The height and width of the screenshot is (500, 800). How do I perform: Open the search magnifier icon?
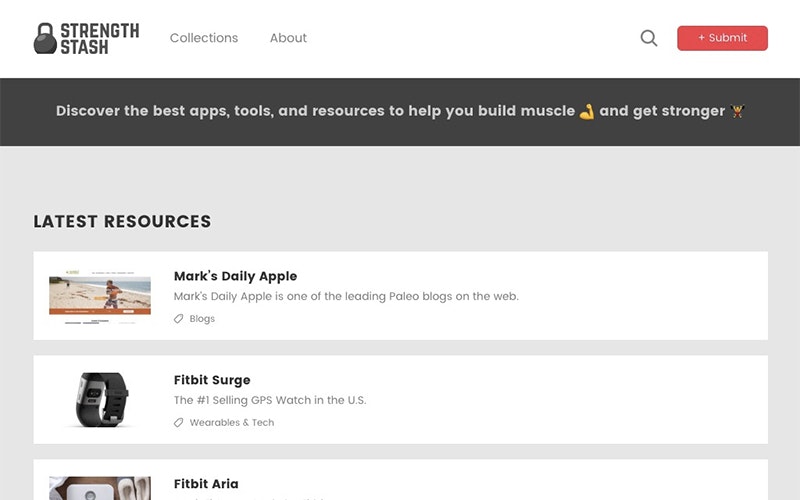pos(649,38)
